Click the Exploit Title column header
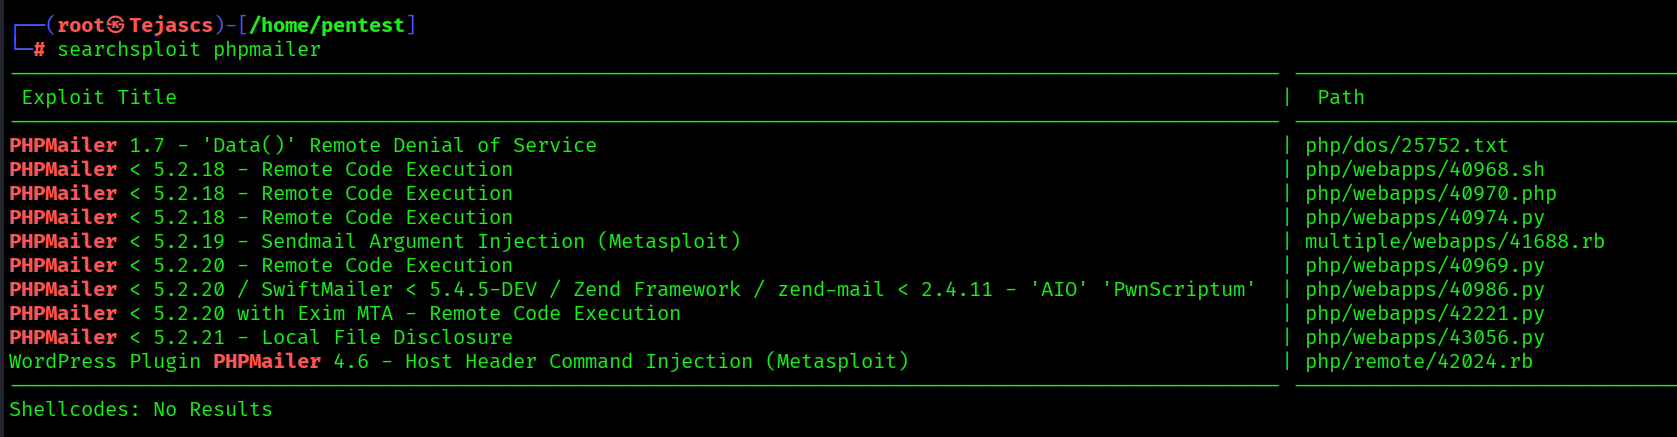The width and height of the screenshot is (1677, 437). click(x=99, y=97)
